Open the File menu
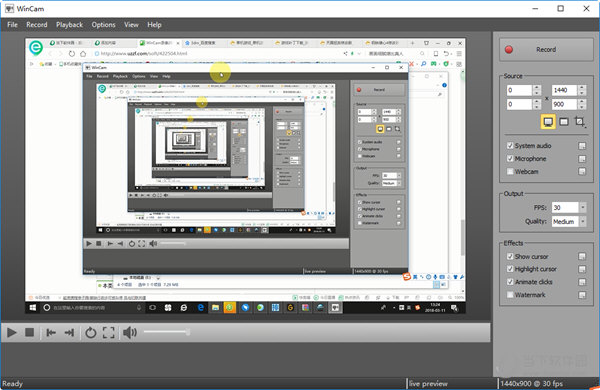The width and height of the screenshot is (600, 390). coord(12,24)
